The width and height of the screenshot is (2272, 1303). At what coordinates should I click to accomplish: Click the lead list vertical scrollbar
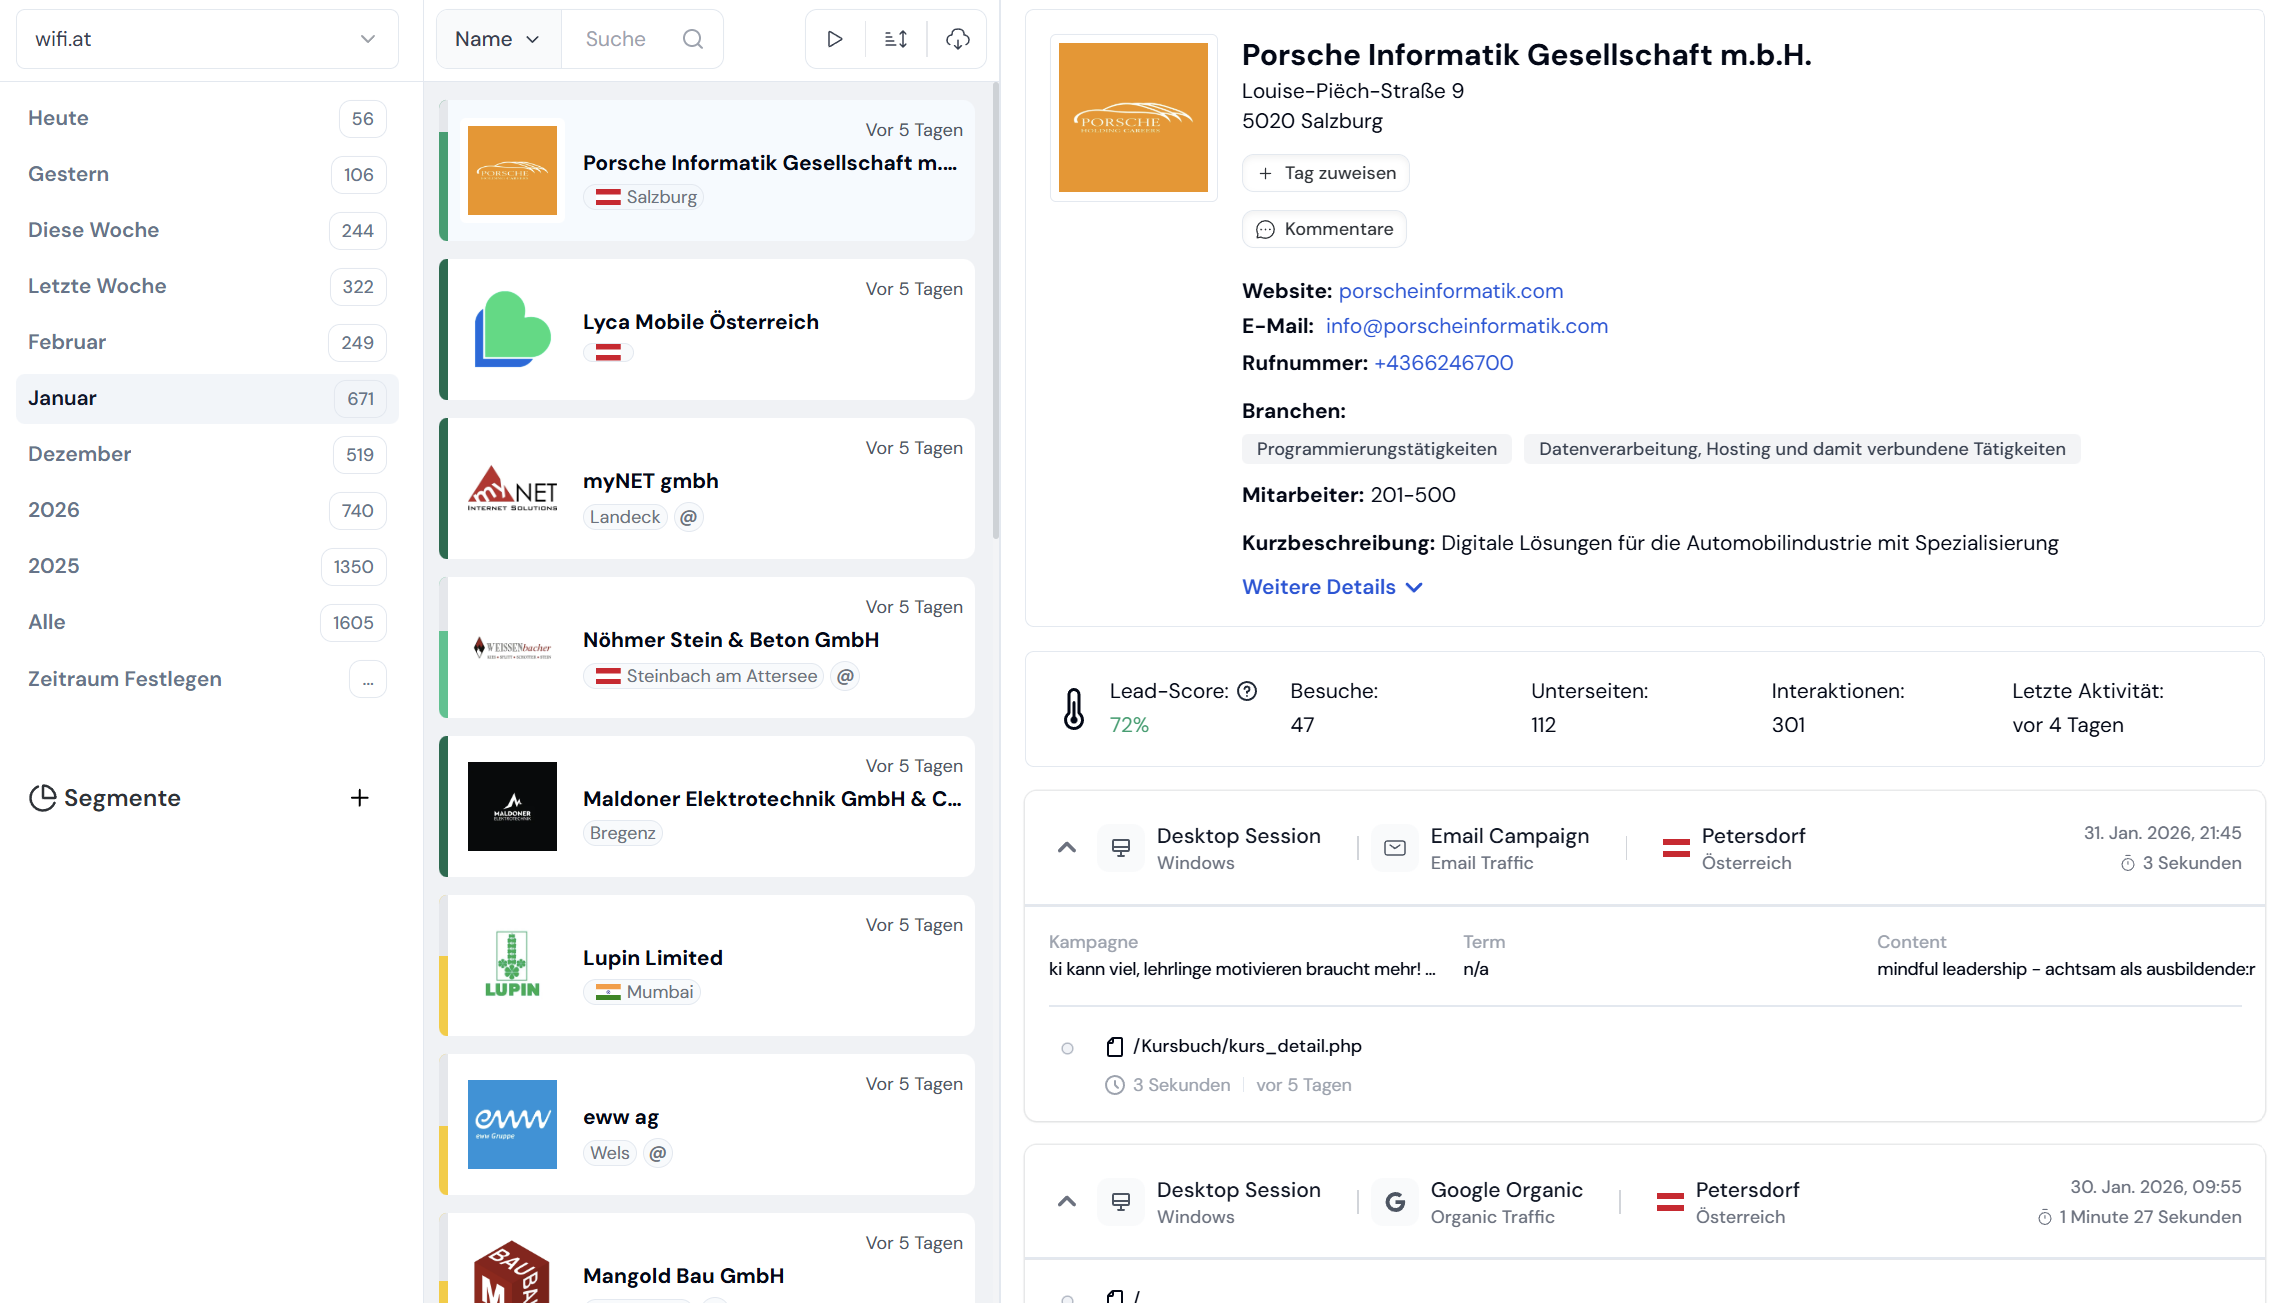tap(995, 310)
